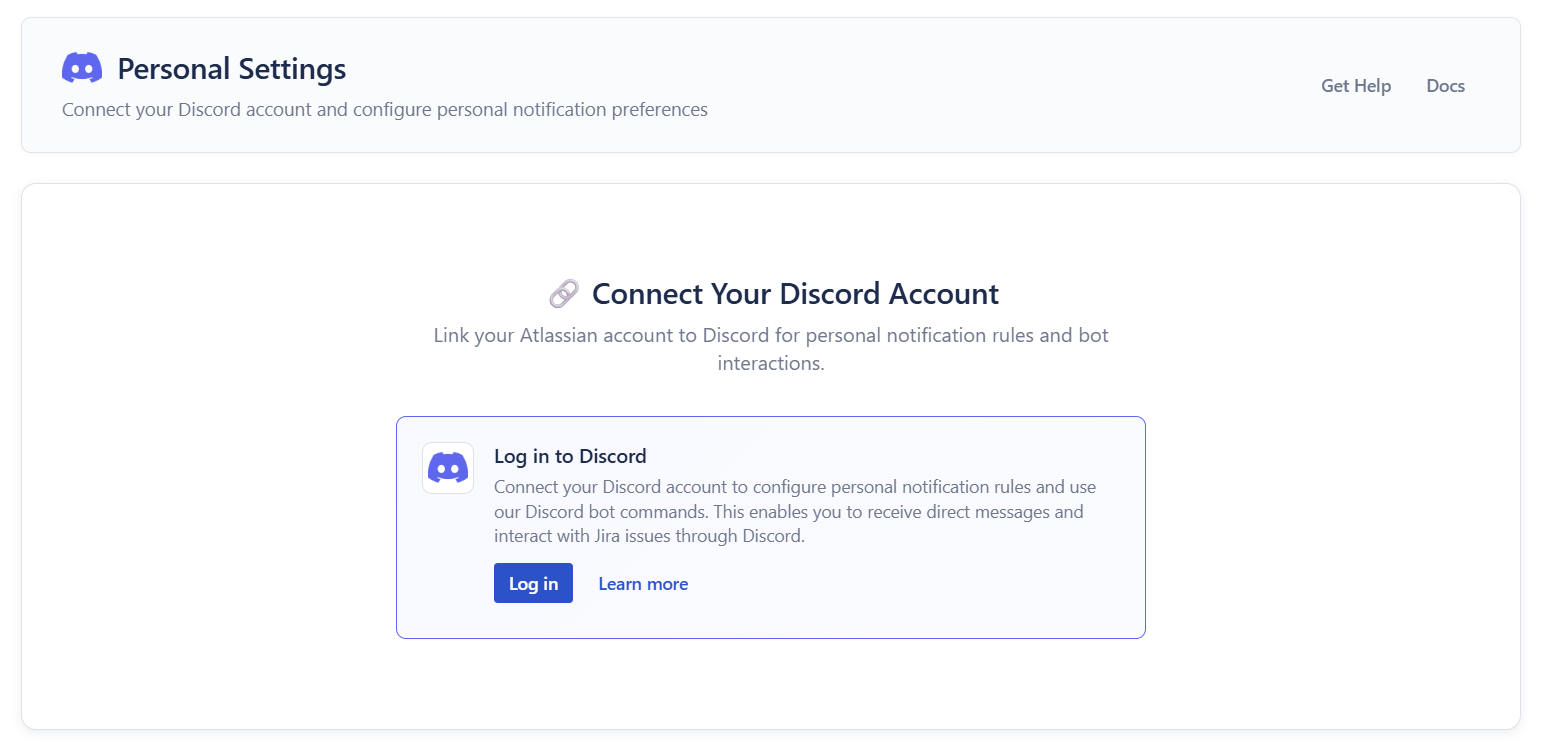Click the Discord brand mark beside Personal Settings

click(81, 66)
